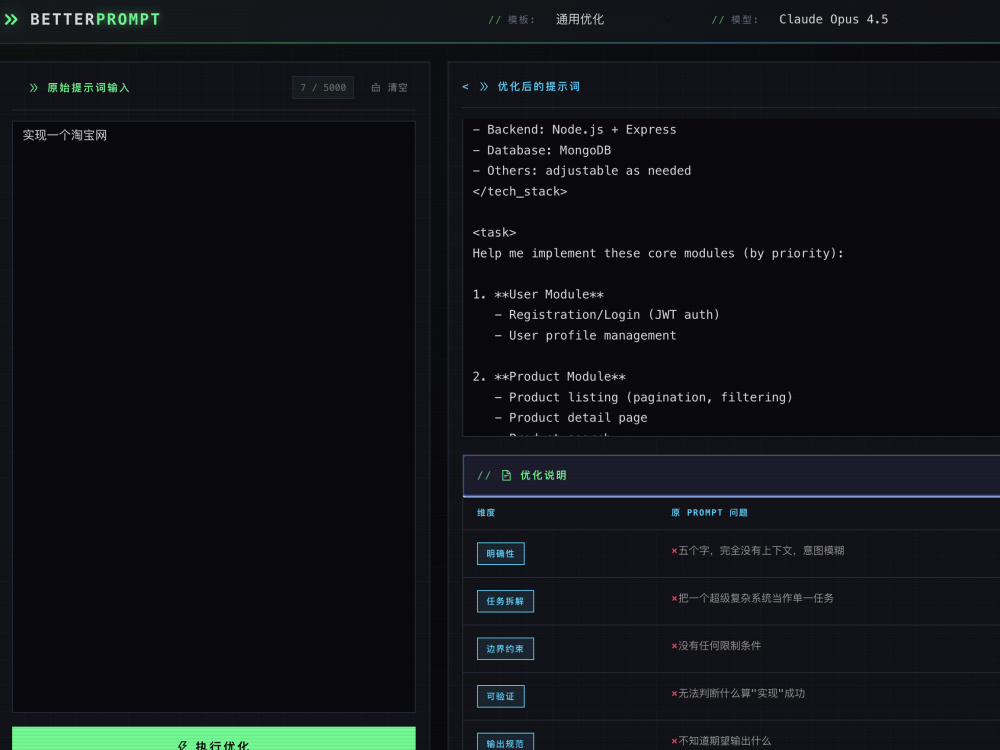Collapse the 优化说明 section header
This screenshot has height=750, width=1000.
coord(731,476)
